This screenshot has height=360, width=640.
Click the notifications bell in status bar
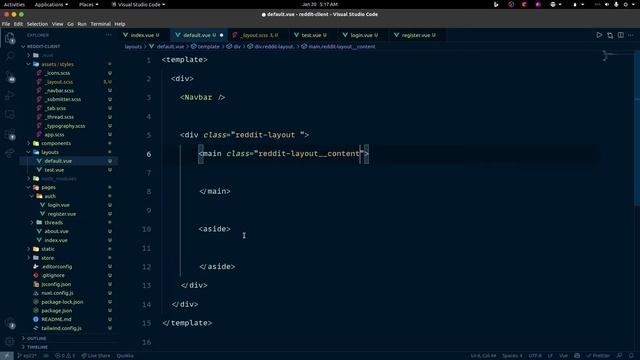(x=631, y=356)
